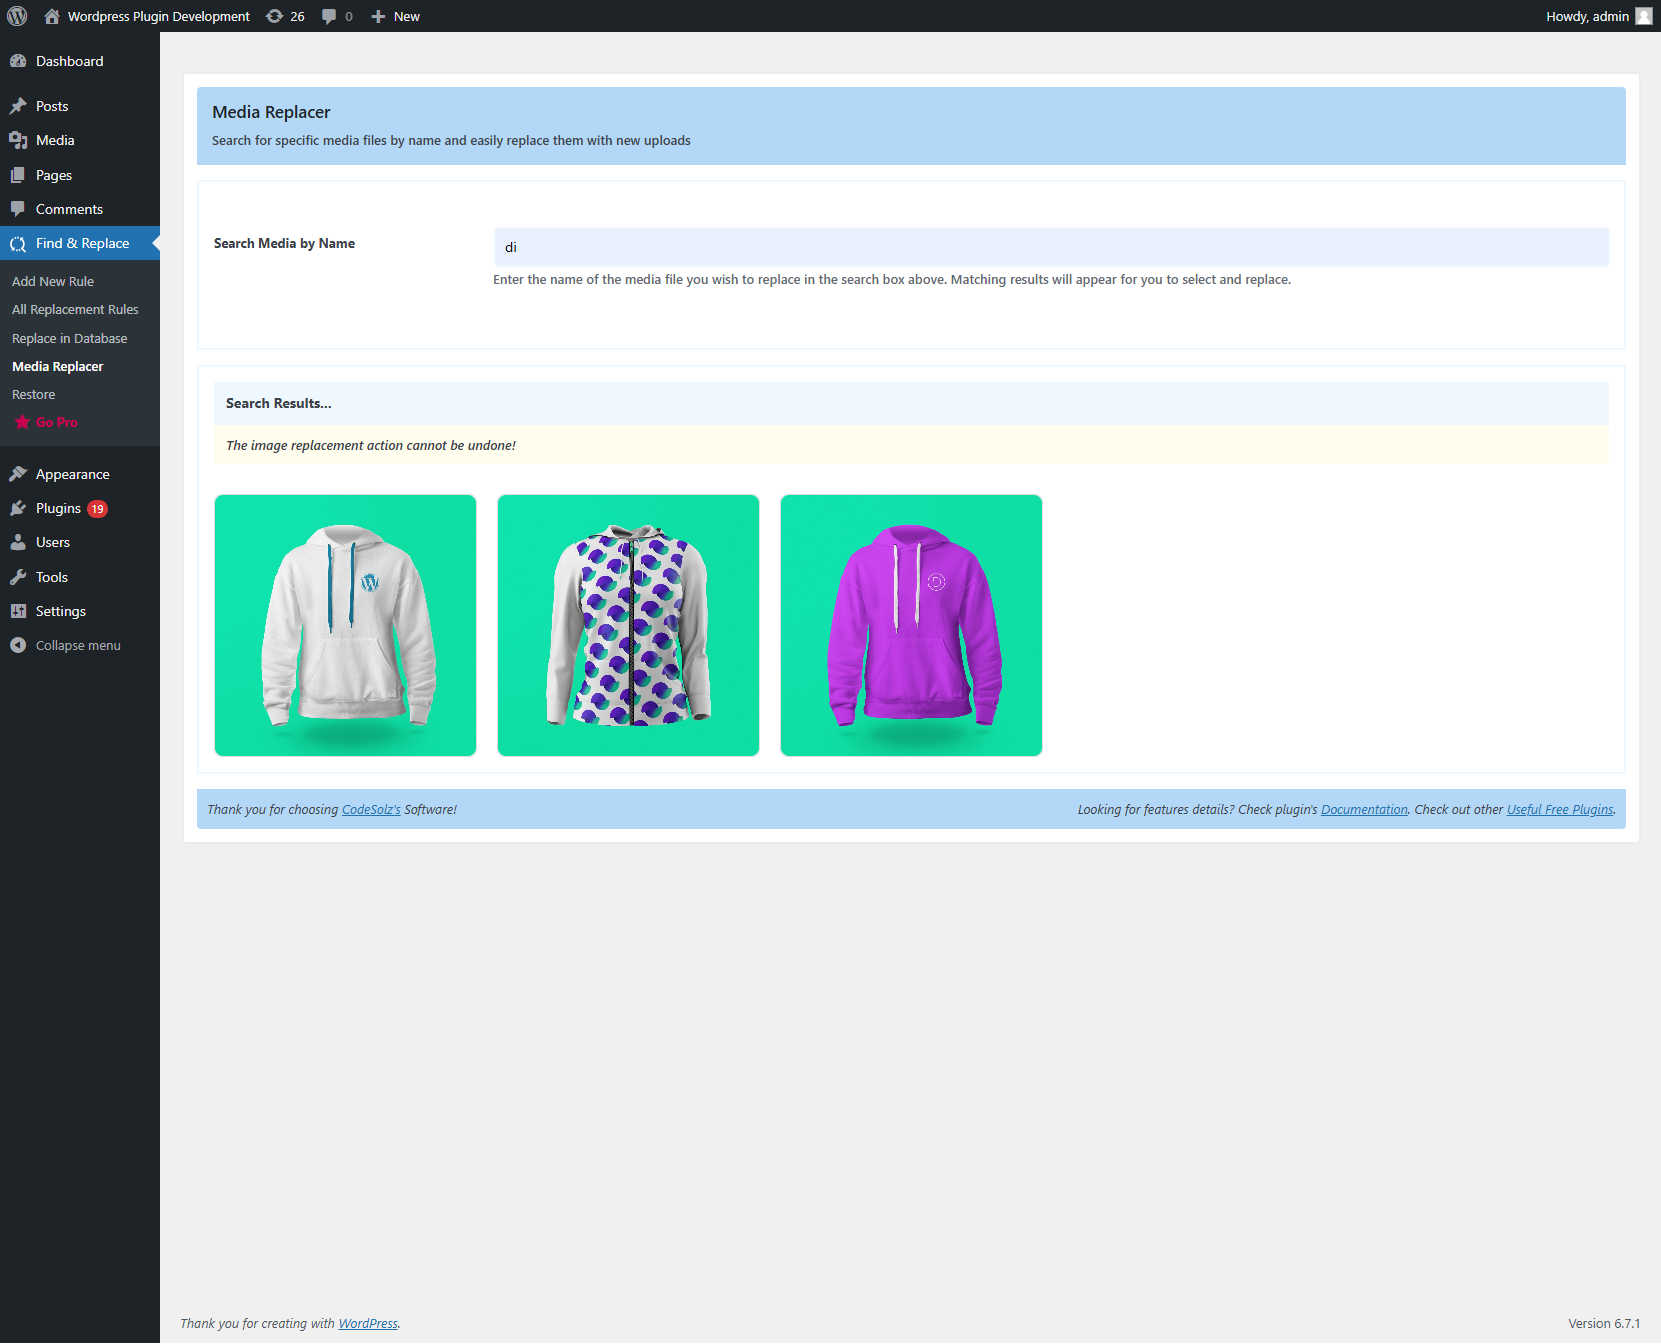Click the Media Replacer page title

click(x=271, y=112)
